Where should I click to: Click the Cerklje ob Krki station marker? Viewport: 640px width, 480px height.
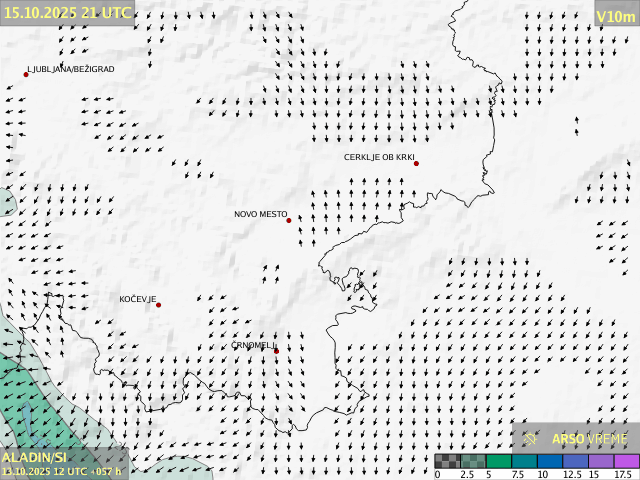pos(416,163)
